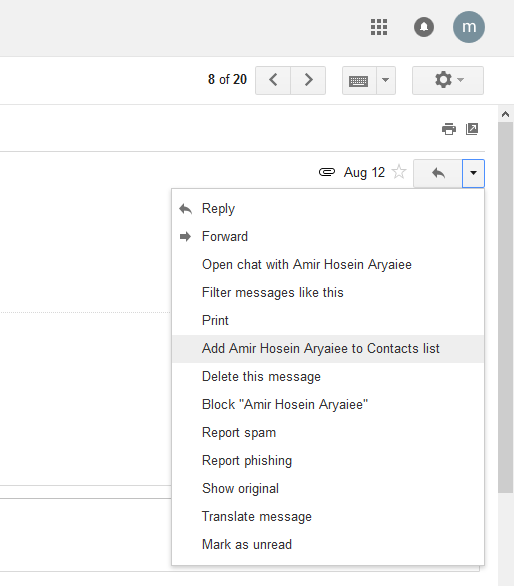Expand the input tools dropdown arrow
The image size is (514, 586).
coord(386,80)
